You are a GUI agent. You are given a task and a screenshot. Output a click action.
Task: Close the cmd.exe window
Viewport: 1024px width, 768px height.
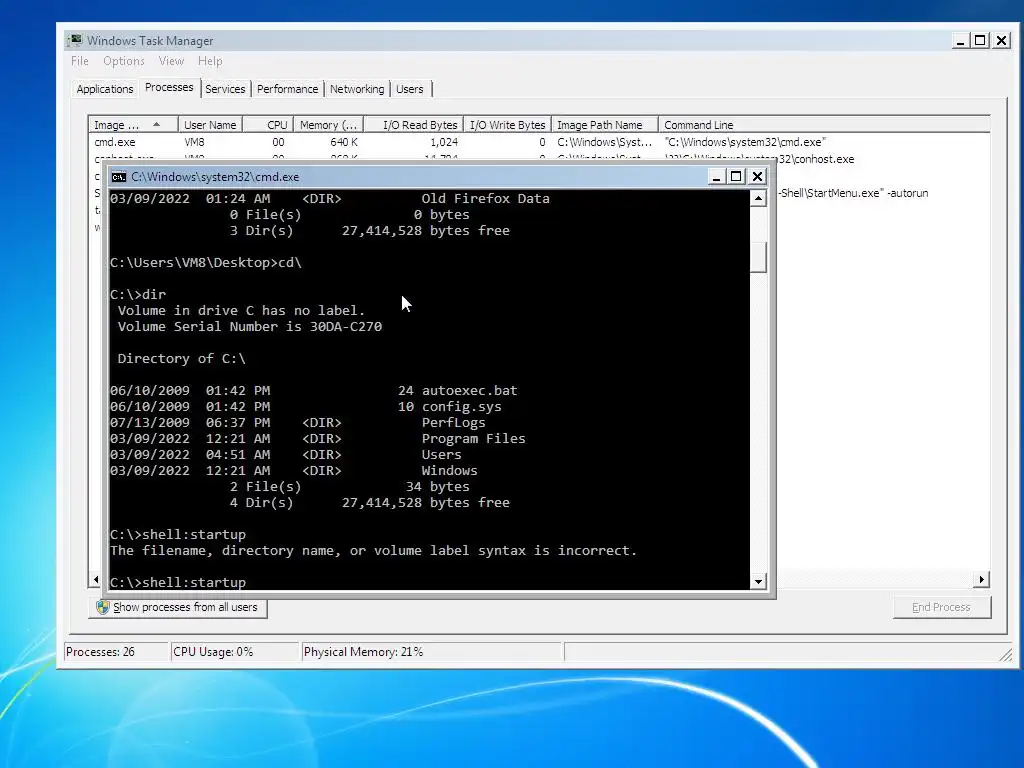(757, 177)
